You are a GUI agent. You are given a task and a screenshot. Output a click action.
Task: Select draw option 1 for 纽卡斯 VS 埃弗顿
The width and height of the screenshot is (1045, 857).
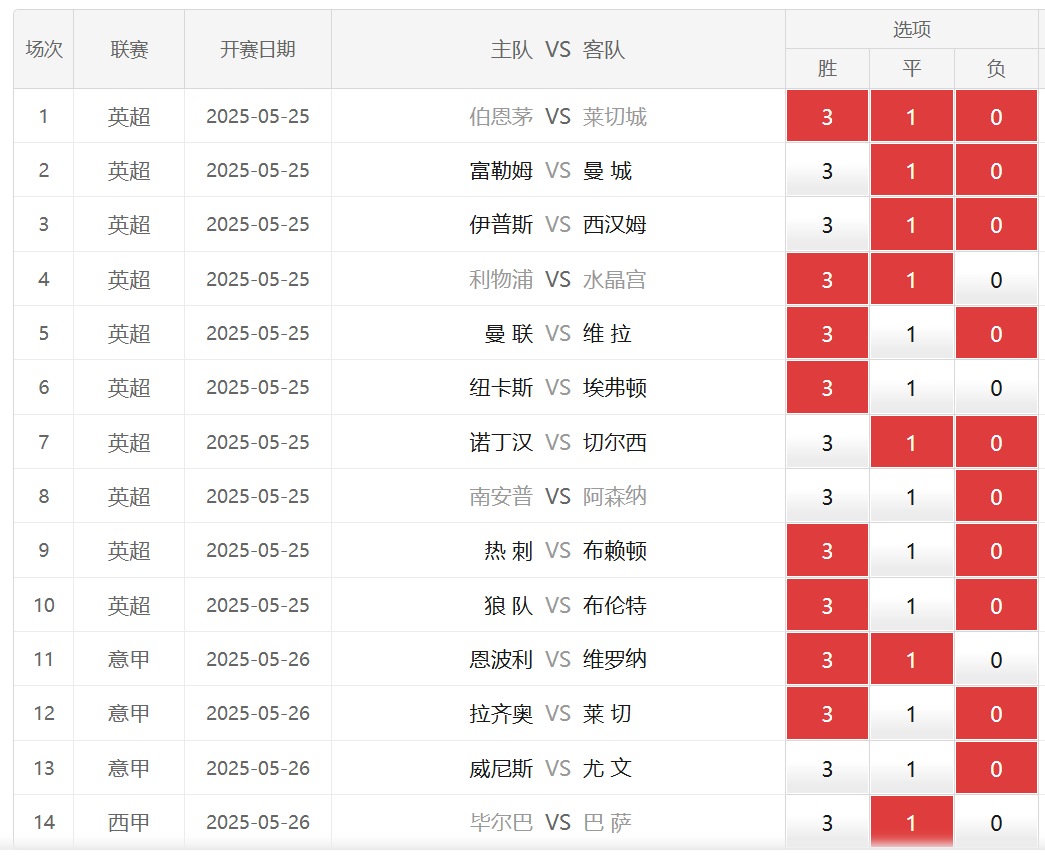click(912, 387)
